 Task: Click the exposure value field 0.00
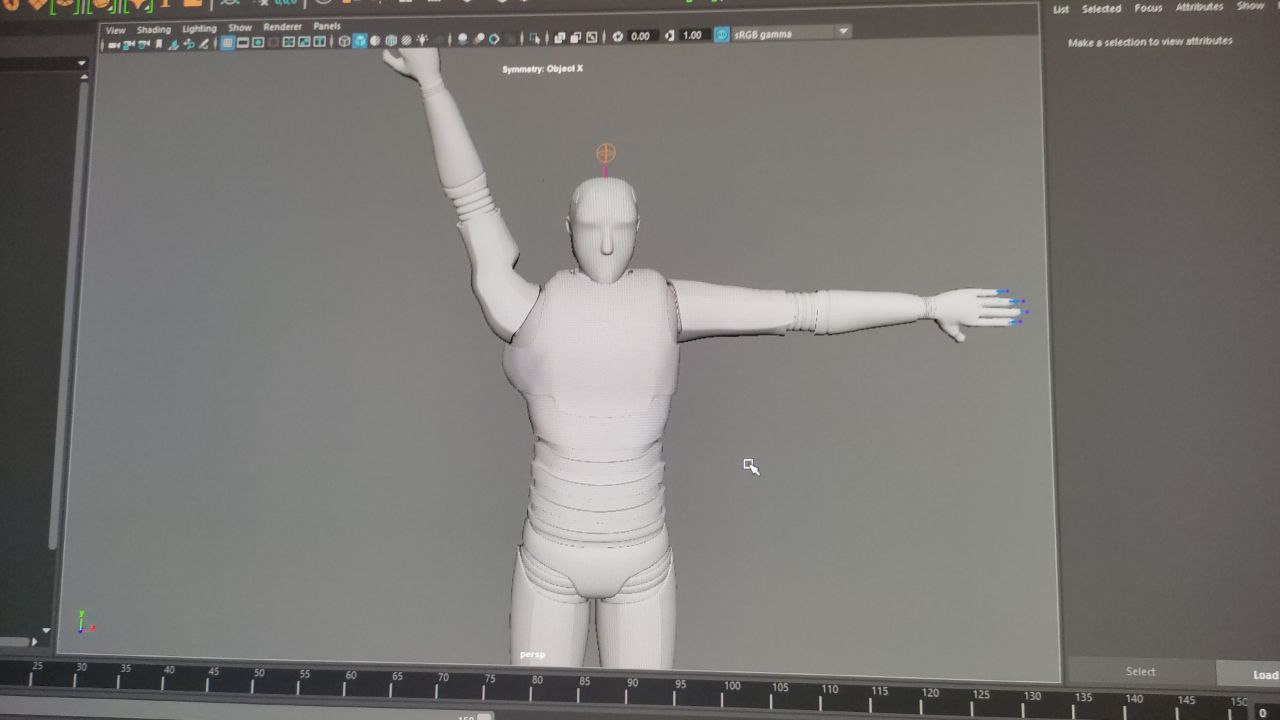tap(643, 36)
